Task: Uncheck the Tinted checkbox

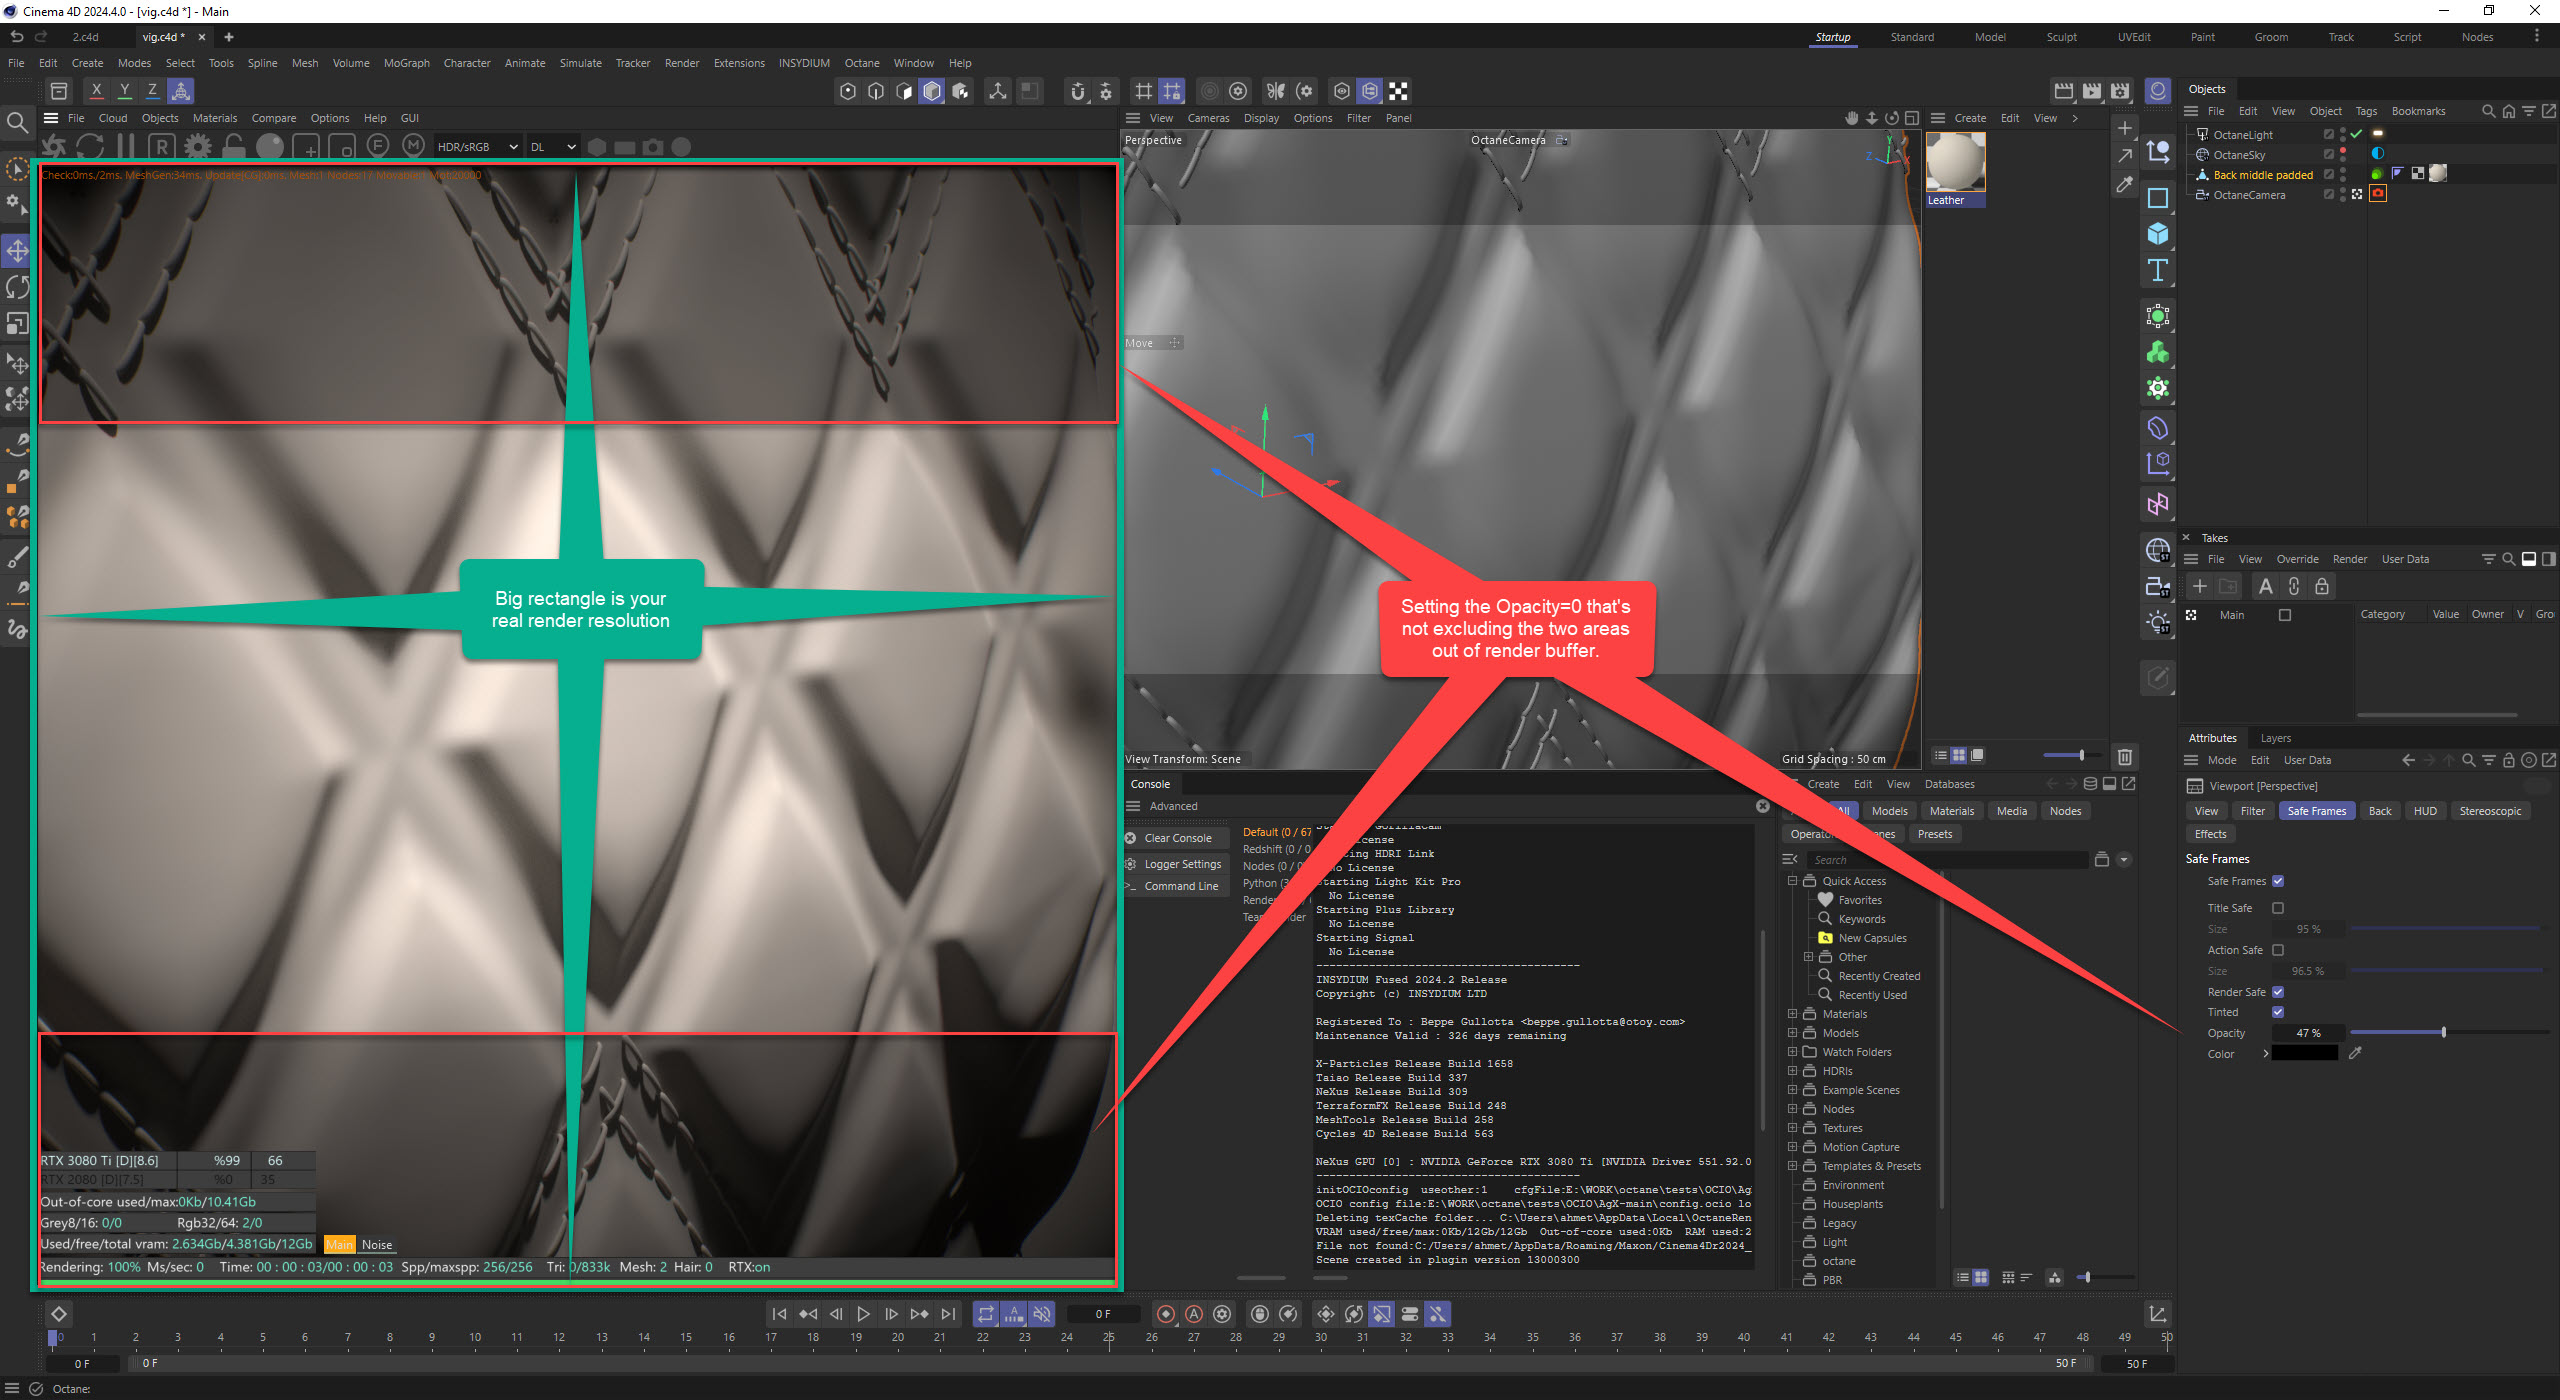Action: tap(2278, 1012)
